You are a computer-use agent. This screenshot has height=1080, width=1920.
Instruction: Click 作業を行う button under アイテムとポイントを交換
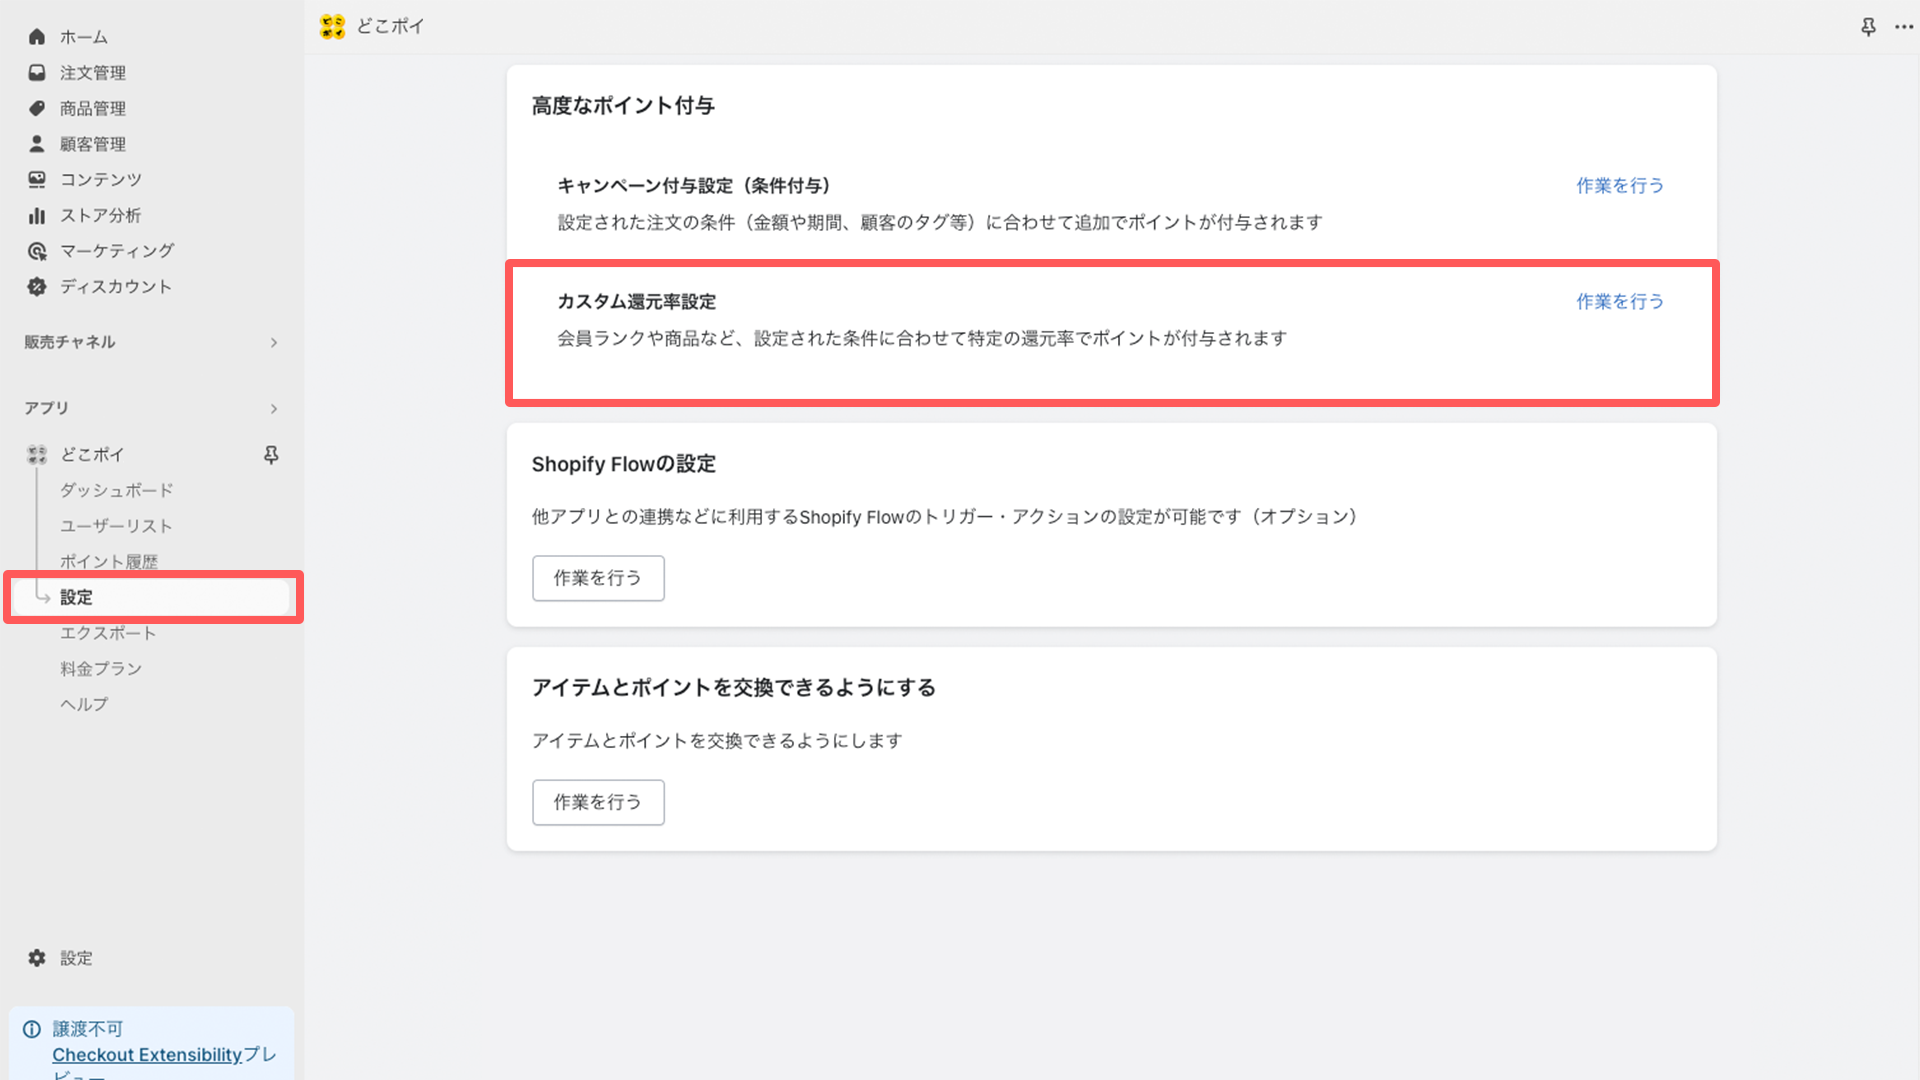[x=598, y=802]
